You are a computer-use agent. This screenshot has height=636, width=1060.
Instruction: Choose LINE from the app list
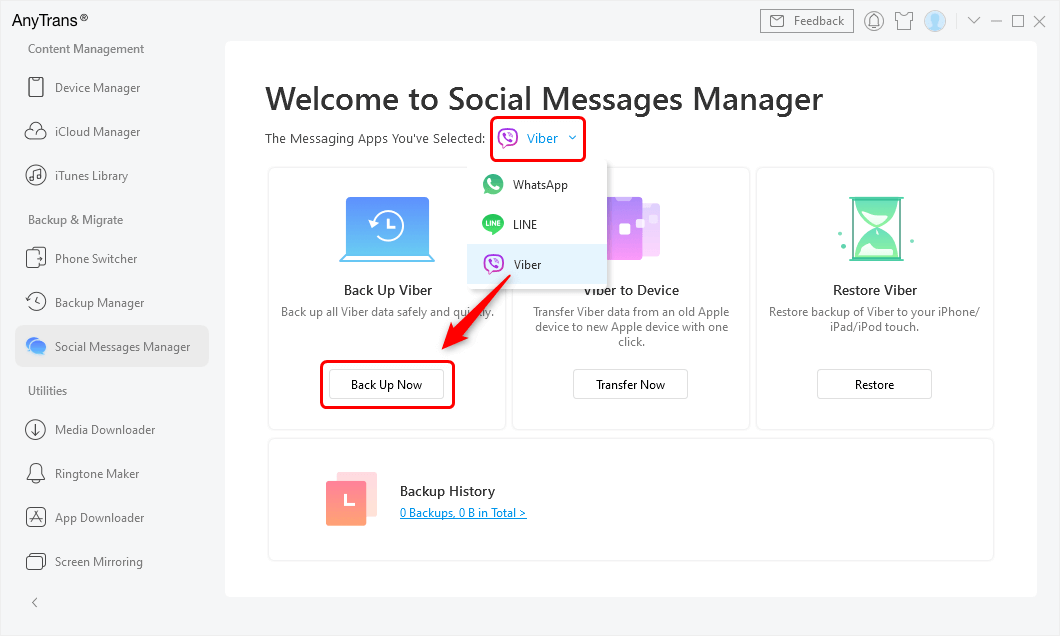tap(537, 224)
